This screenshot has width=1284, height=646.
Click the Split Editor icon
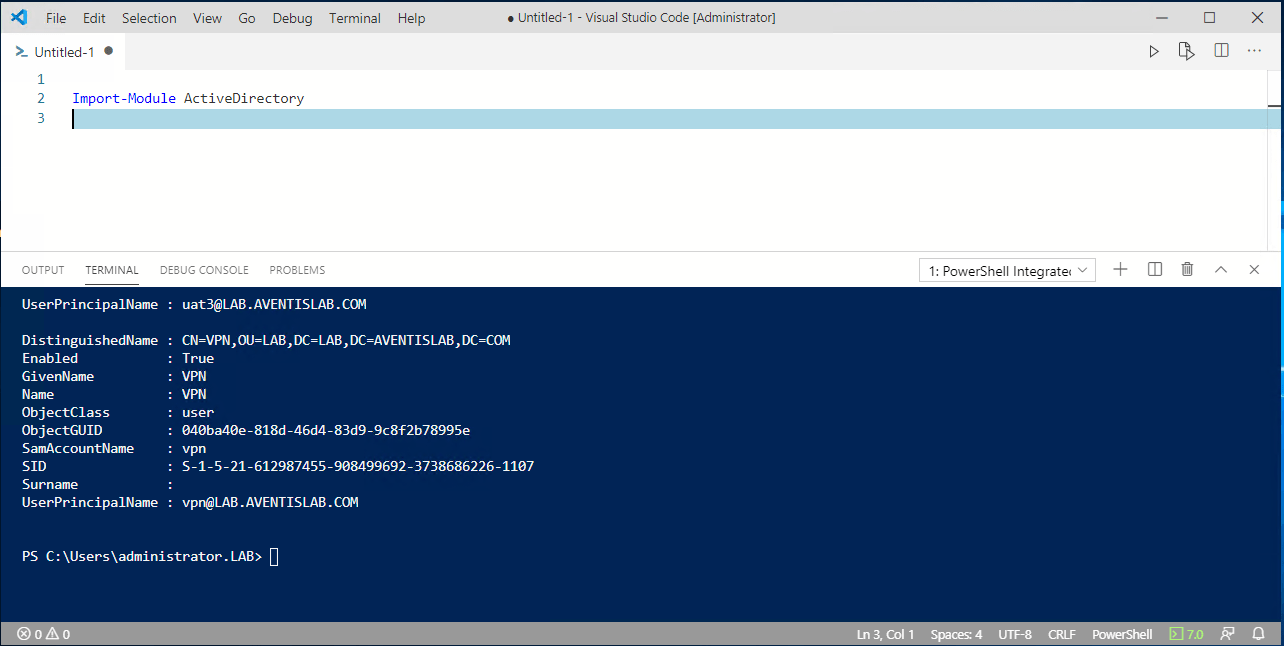[x=1221, y=51]
